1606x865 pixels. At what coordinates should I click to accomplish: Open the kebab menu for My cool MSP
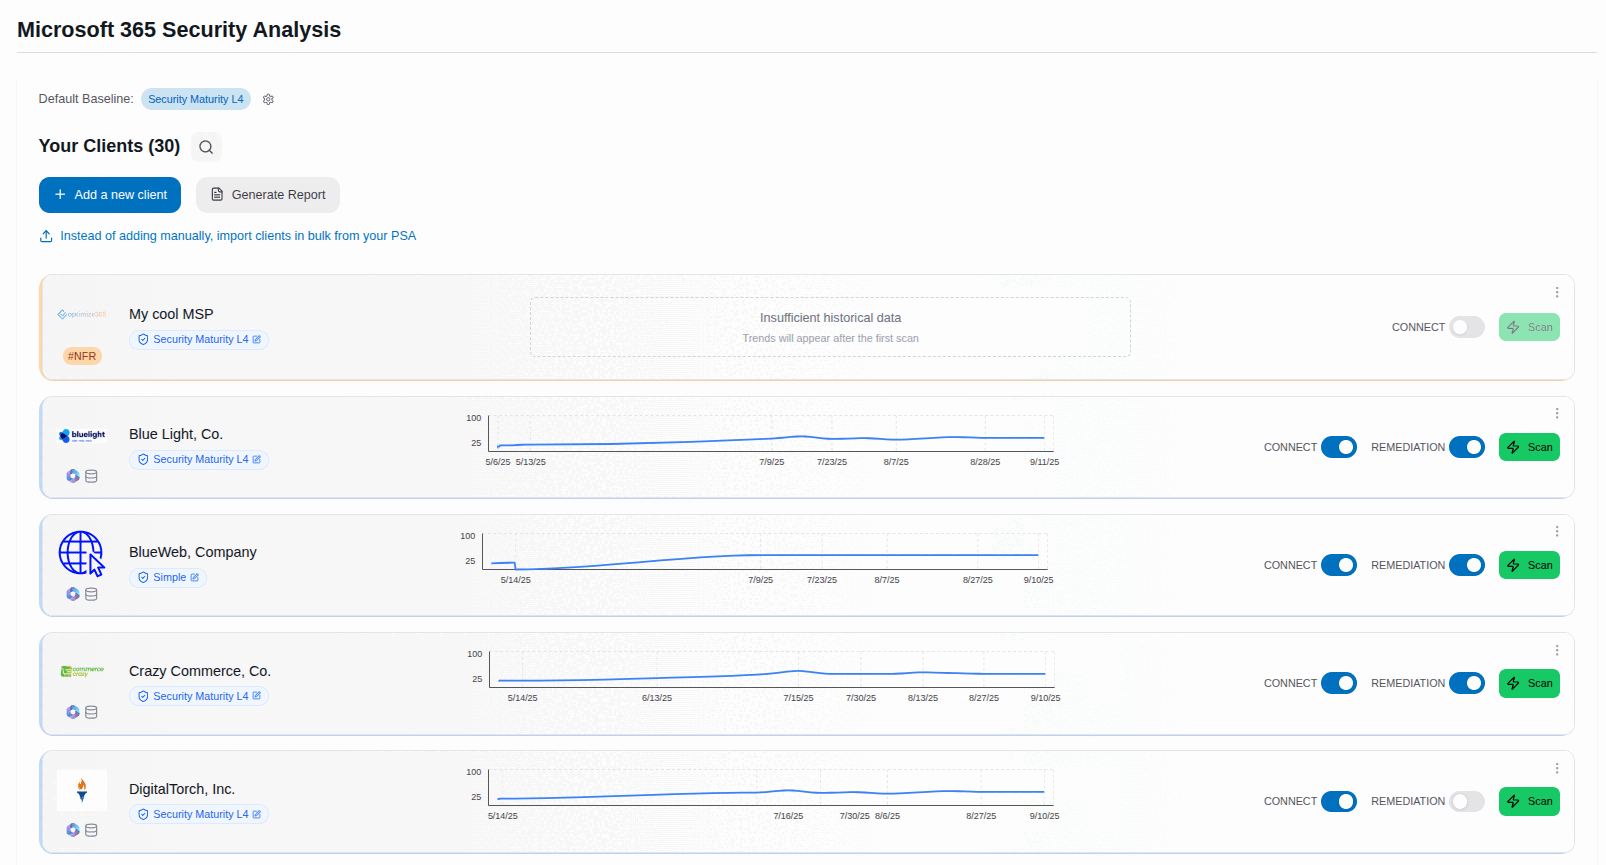pyautogui.click(x=1557, y=292)
